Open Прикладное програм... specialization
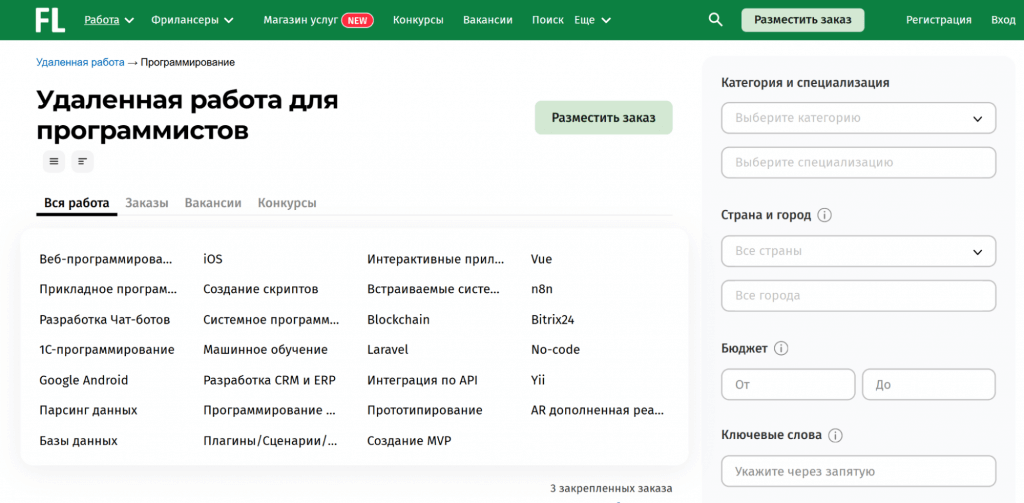Image resolution: width=1024 pixels, height=503 pixels. coord(108,289)
